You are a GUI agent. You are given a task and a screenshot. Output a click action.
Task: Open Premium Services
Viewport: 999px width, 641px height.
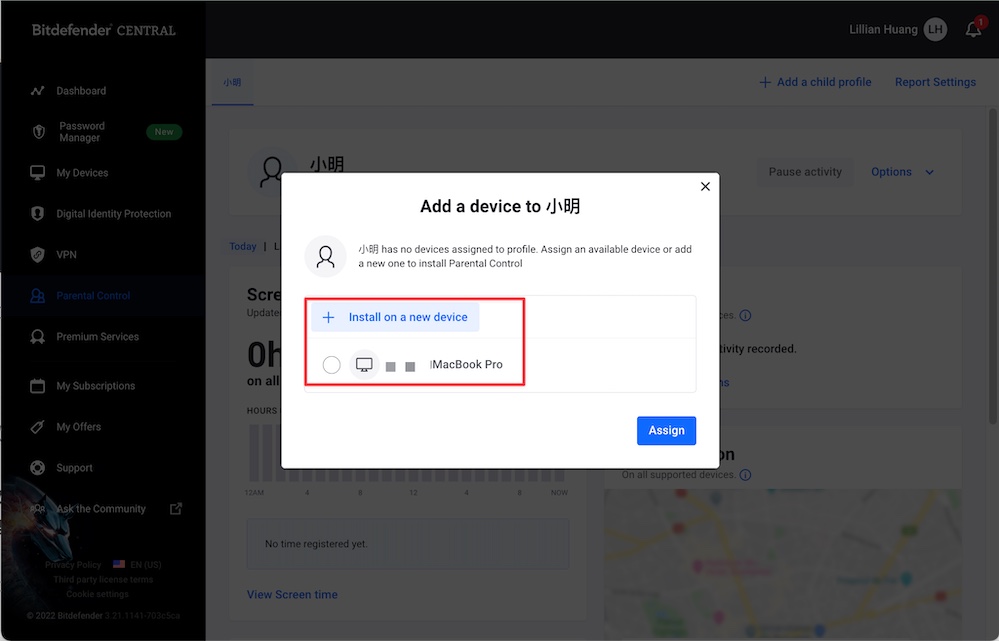pyautogui.click(x=97, y=336)
